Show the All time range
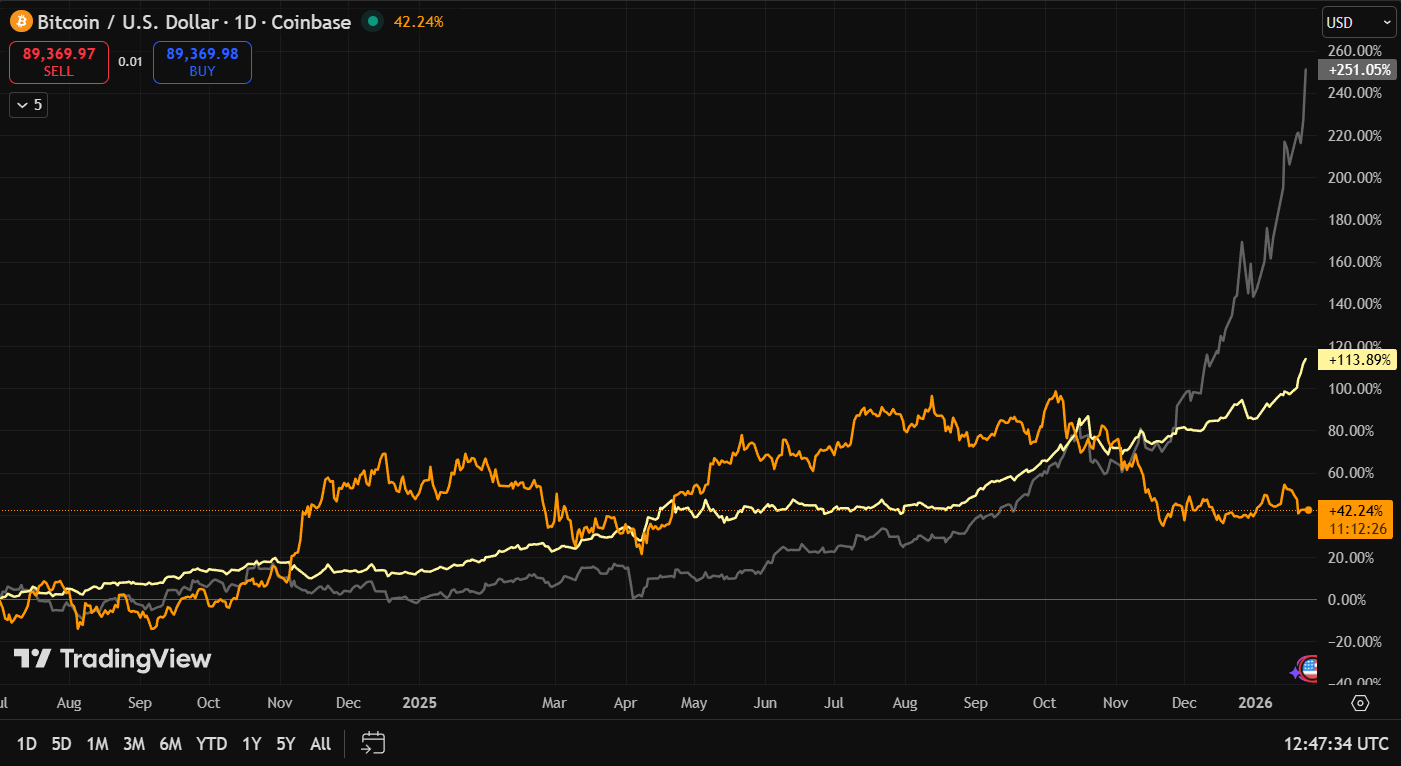Image resolution: width=1401 pixels, height=766 pixels. (320, 743)
